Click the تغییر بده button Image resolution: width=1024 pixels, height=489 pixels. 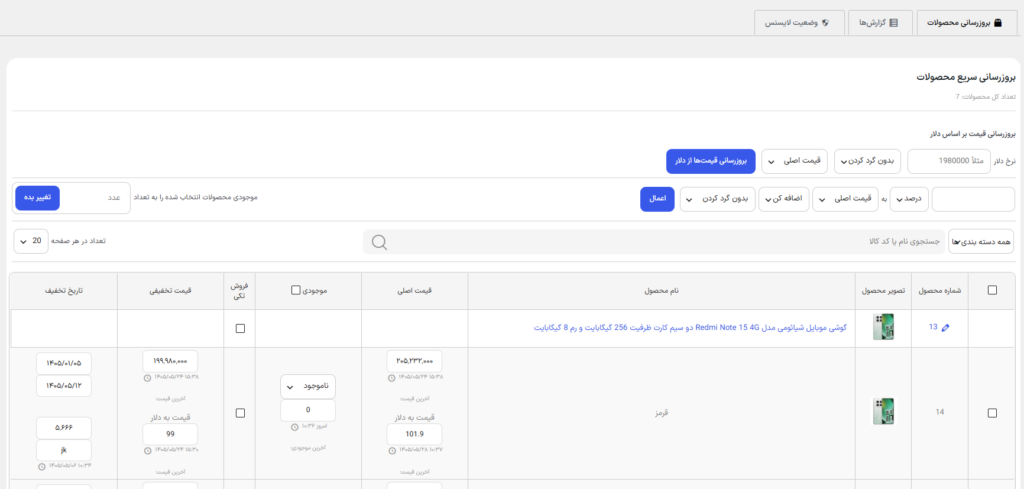37,198
